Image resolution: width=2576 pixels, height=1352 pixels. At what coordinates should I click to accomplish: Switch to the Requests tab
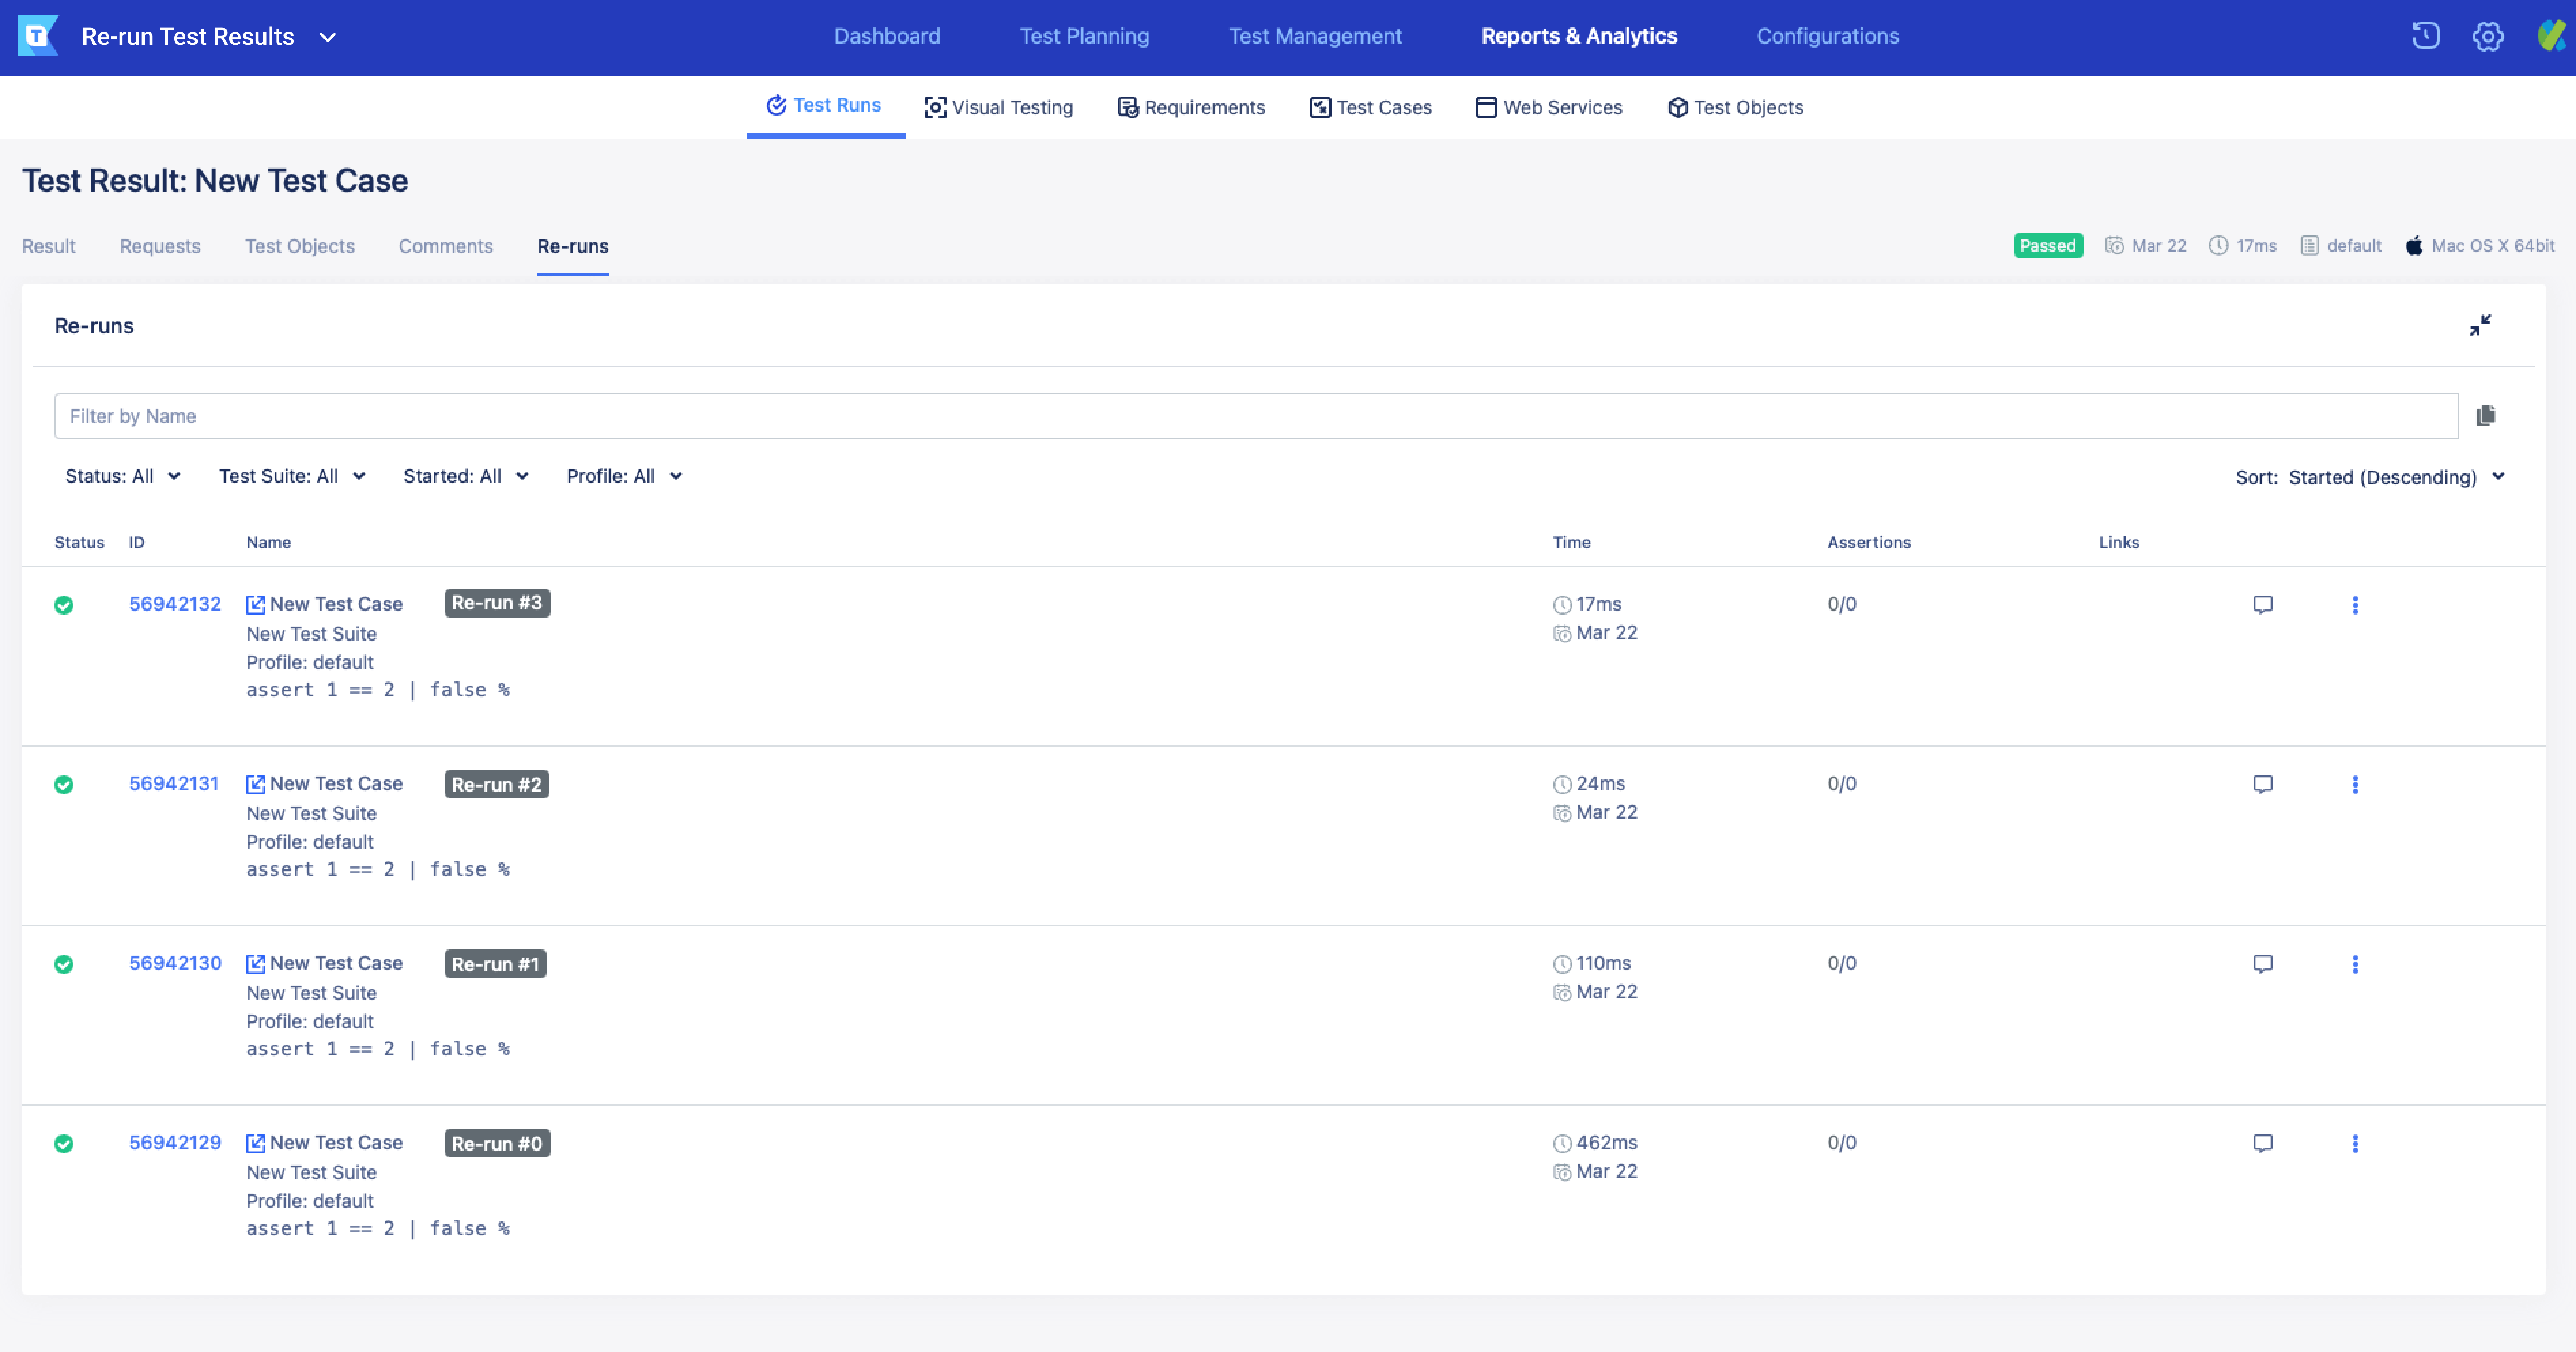(x=160, y=246)
